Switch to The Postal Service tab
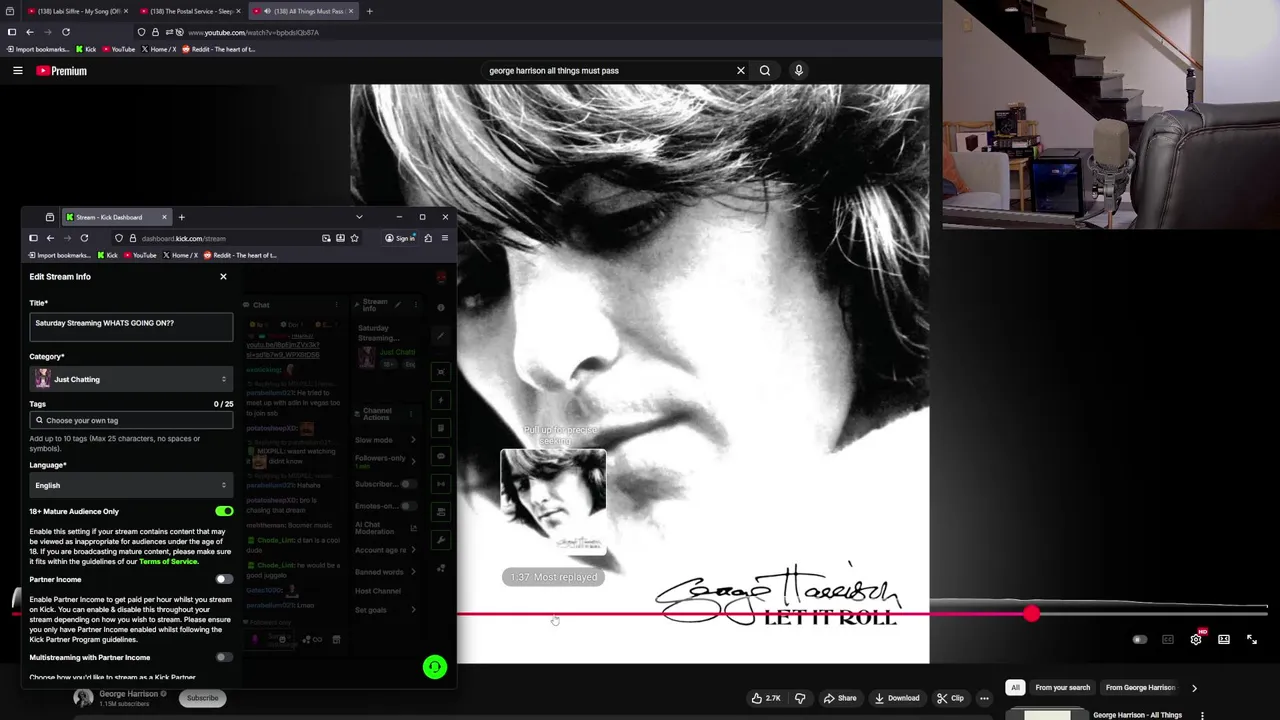Image resolution: width=1280 pixels, height=720 pixels. 190,11
